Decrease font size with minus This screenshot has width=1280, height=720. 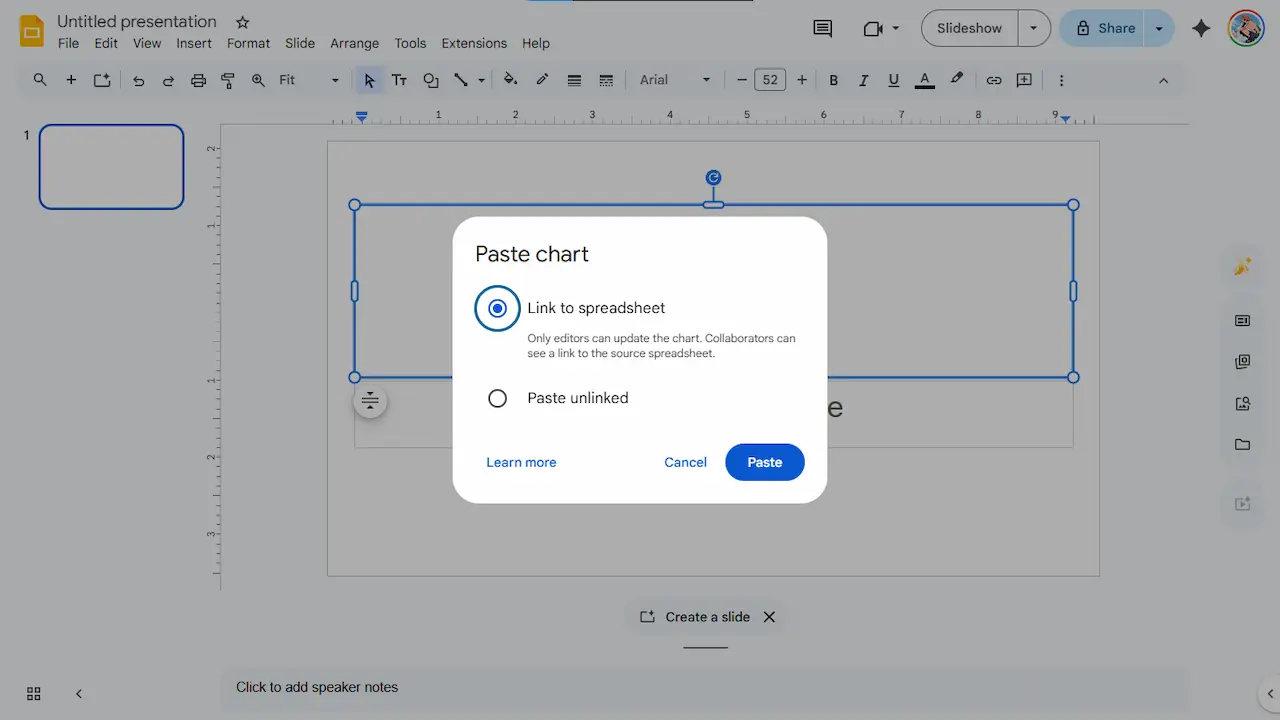(741, 80)
